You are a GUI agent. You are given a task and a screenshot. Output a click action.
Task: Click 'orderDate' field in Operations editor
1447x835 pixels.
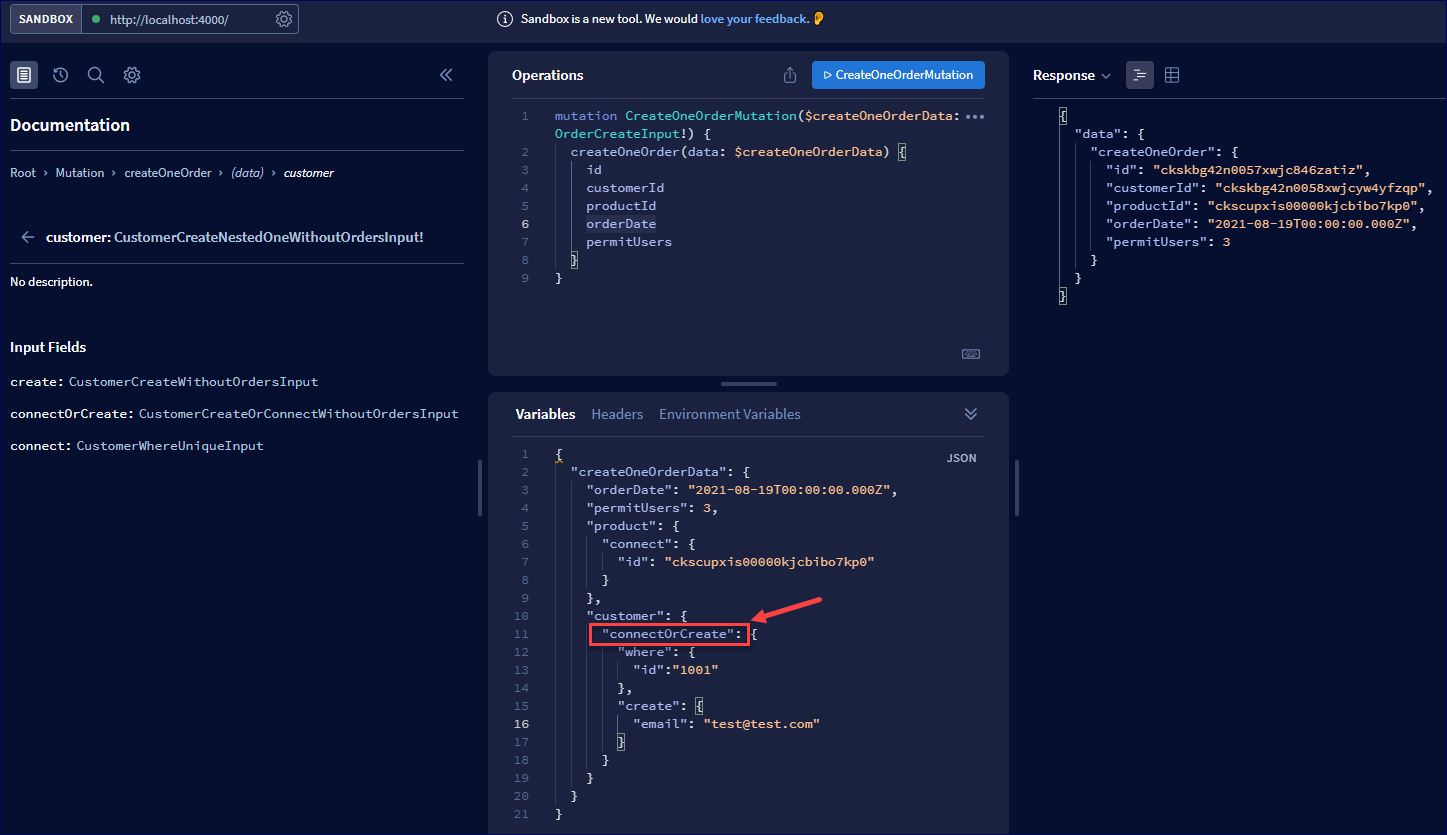(621, 224)
